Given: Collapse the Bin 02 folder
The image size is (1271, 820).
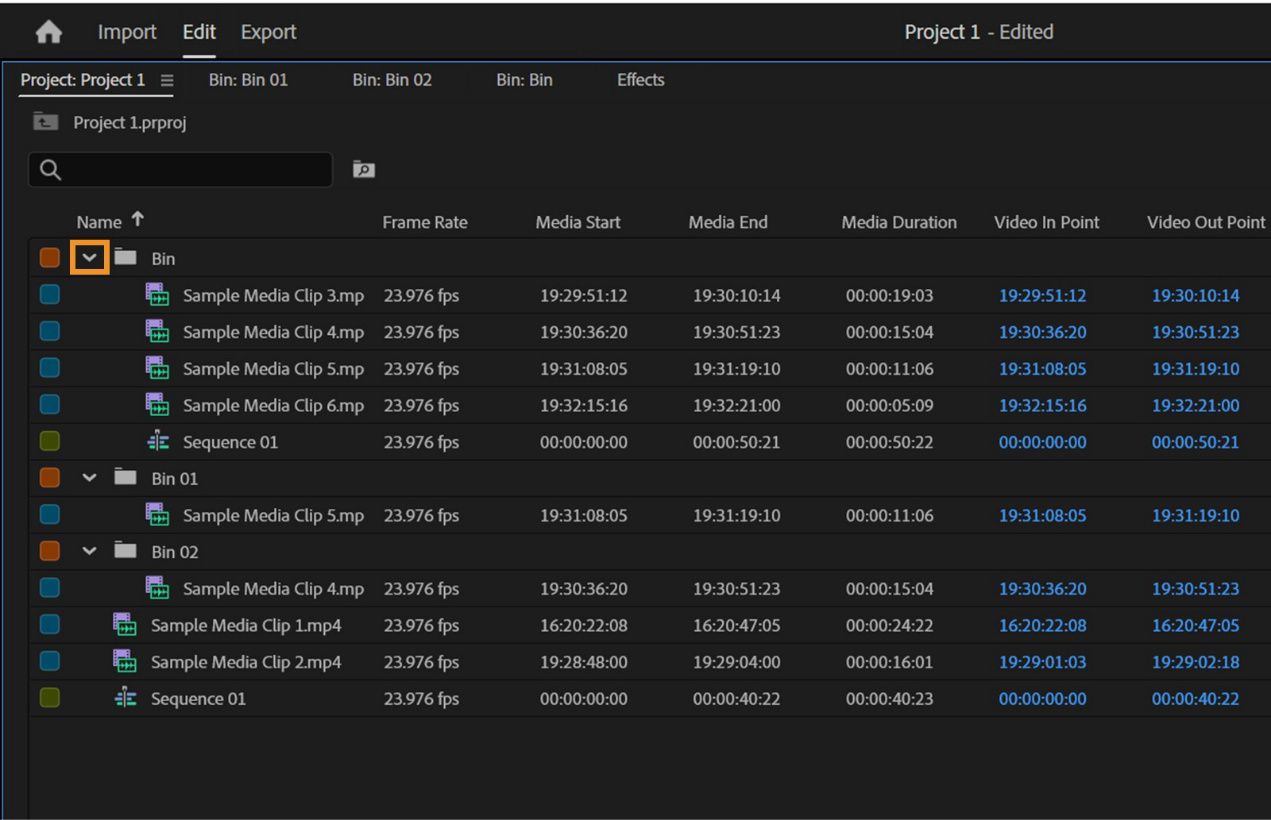Looking at the screenshot, I should click(x=90, y=552).
